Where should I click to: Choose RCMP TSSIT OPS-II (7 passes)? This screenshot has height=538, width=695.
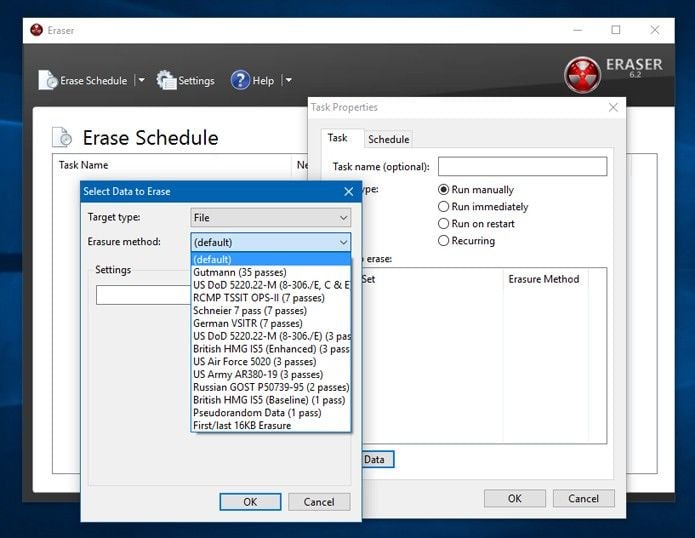pyautogui.click(x=271, y=298)
